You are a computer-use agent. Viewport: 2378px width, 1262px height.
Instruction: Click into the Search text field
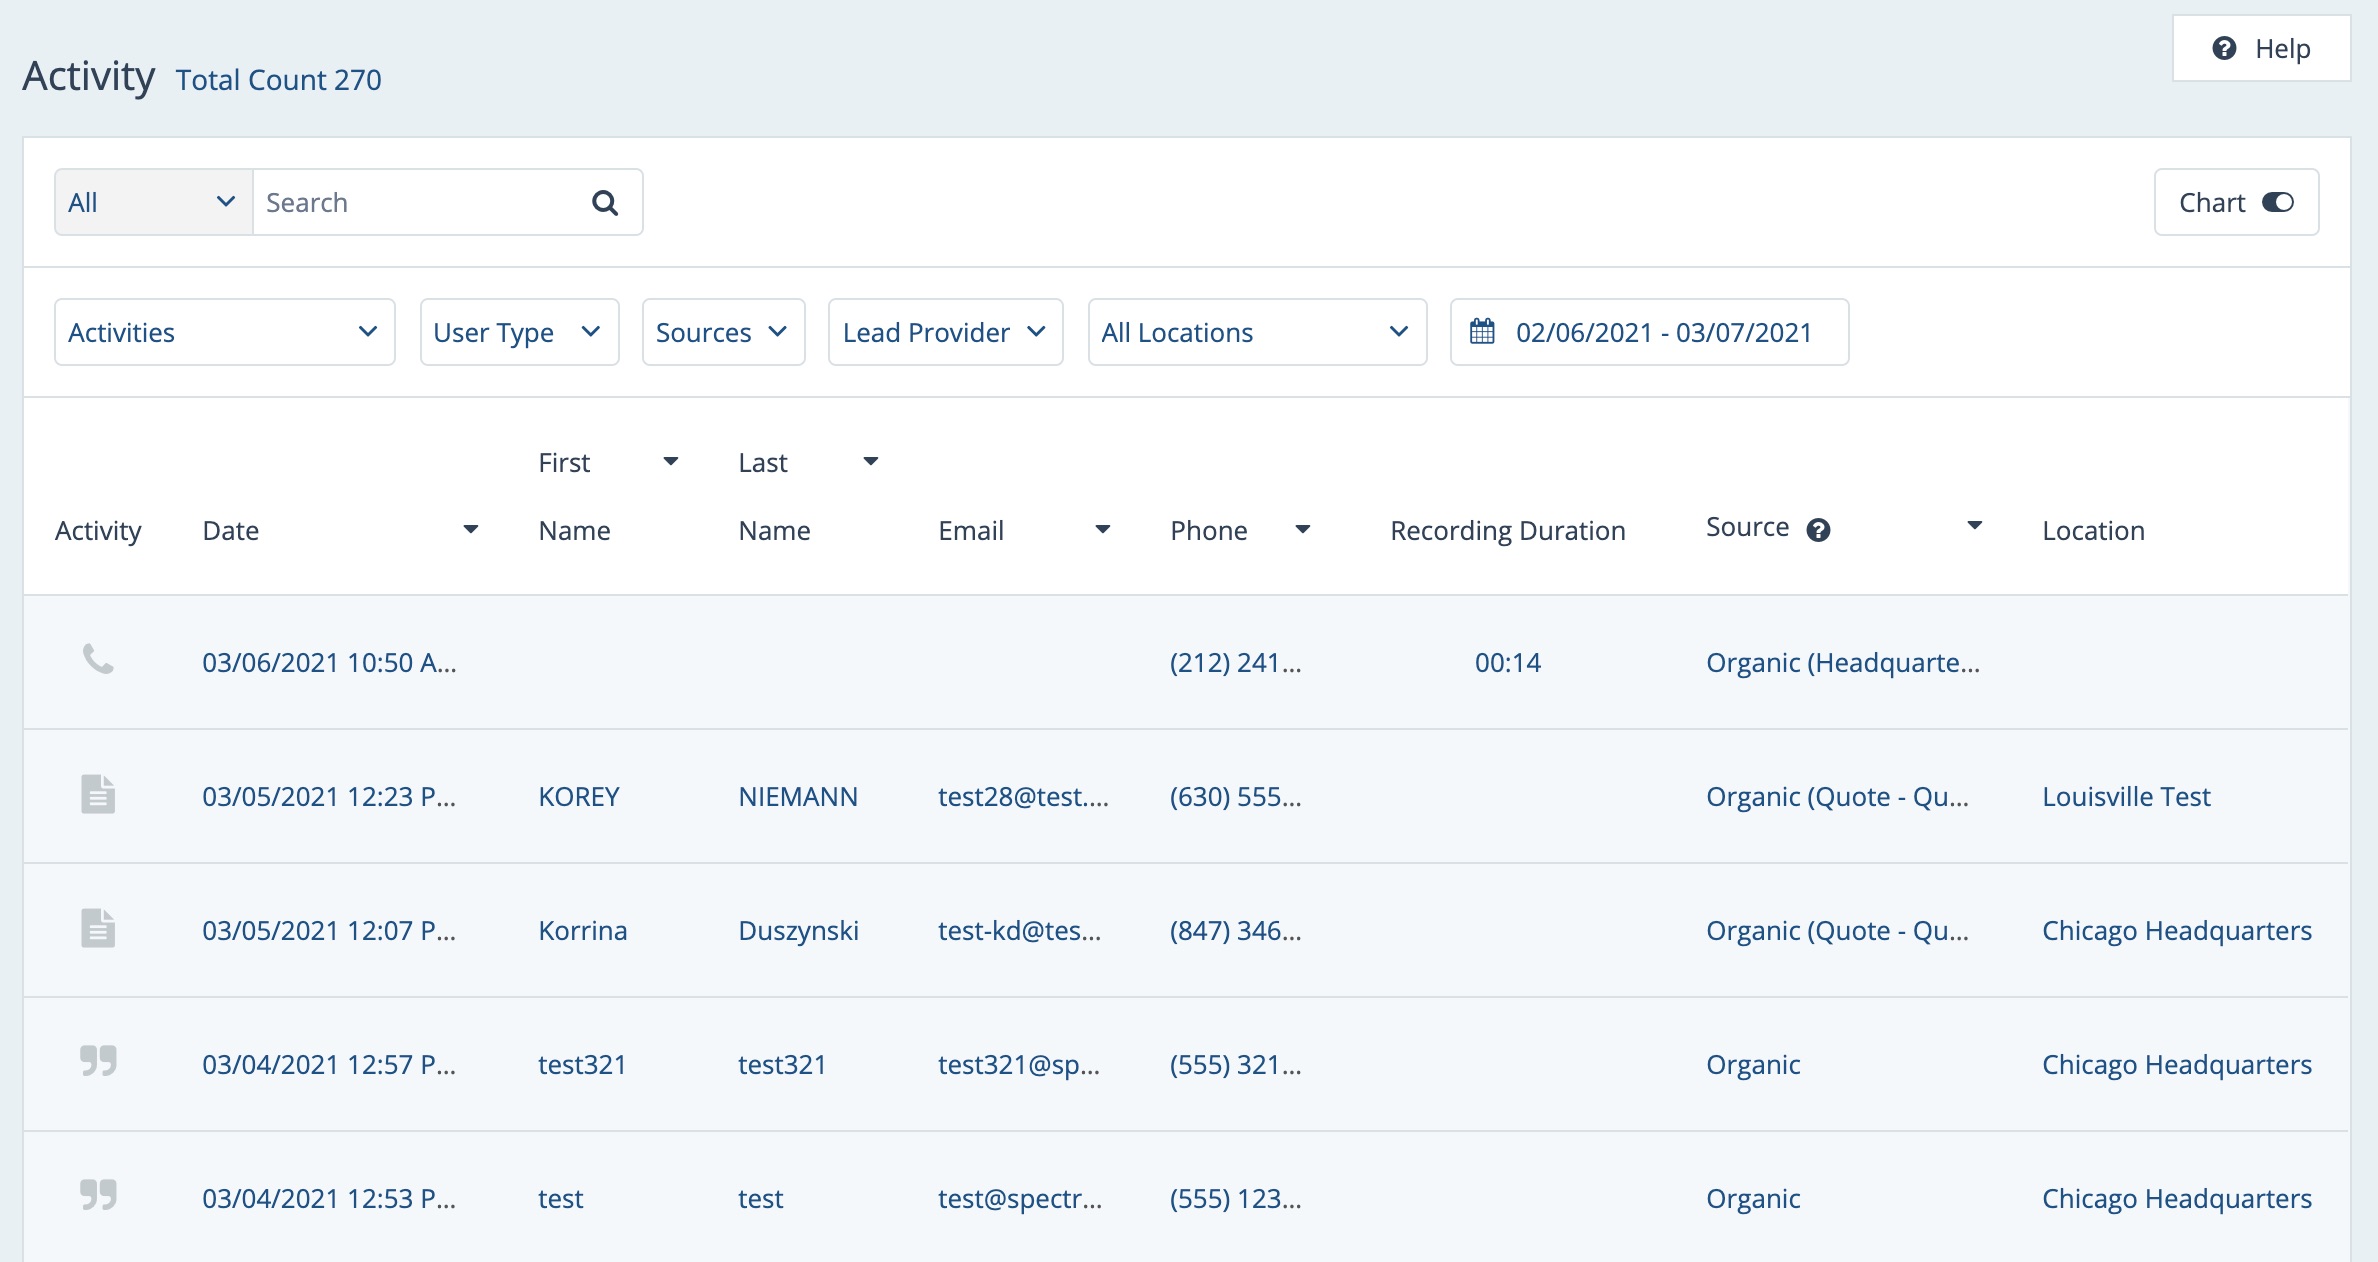tap(420, 203)
